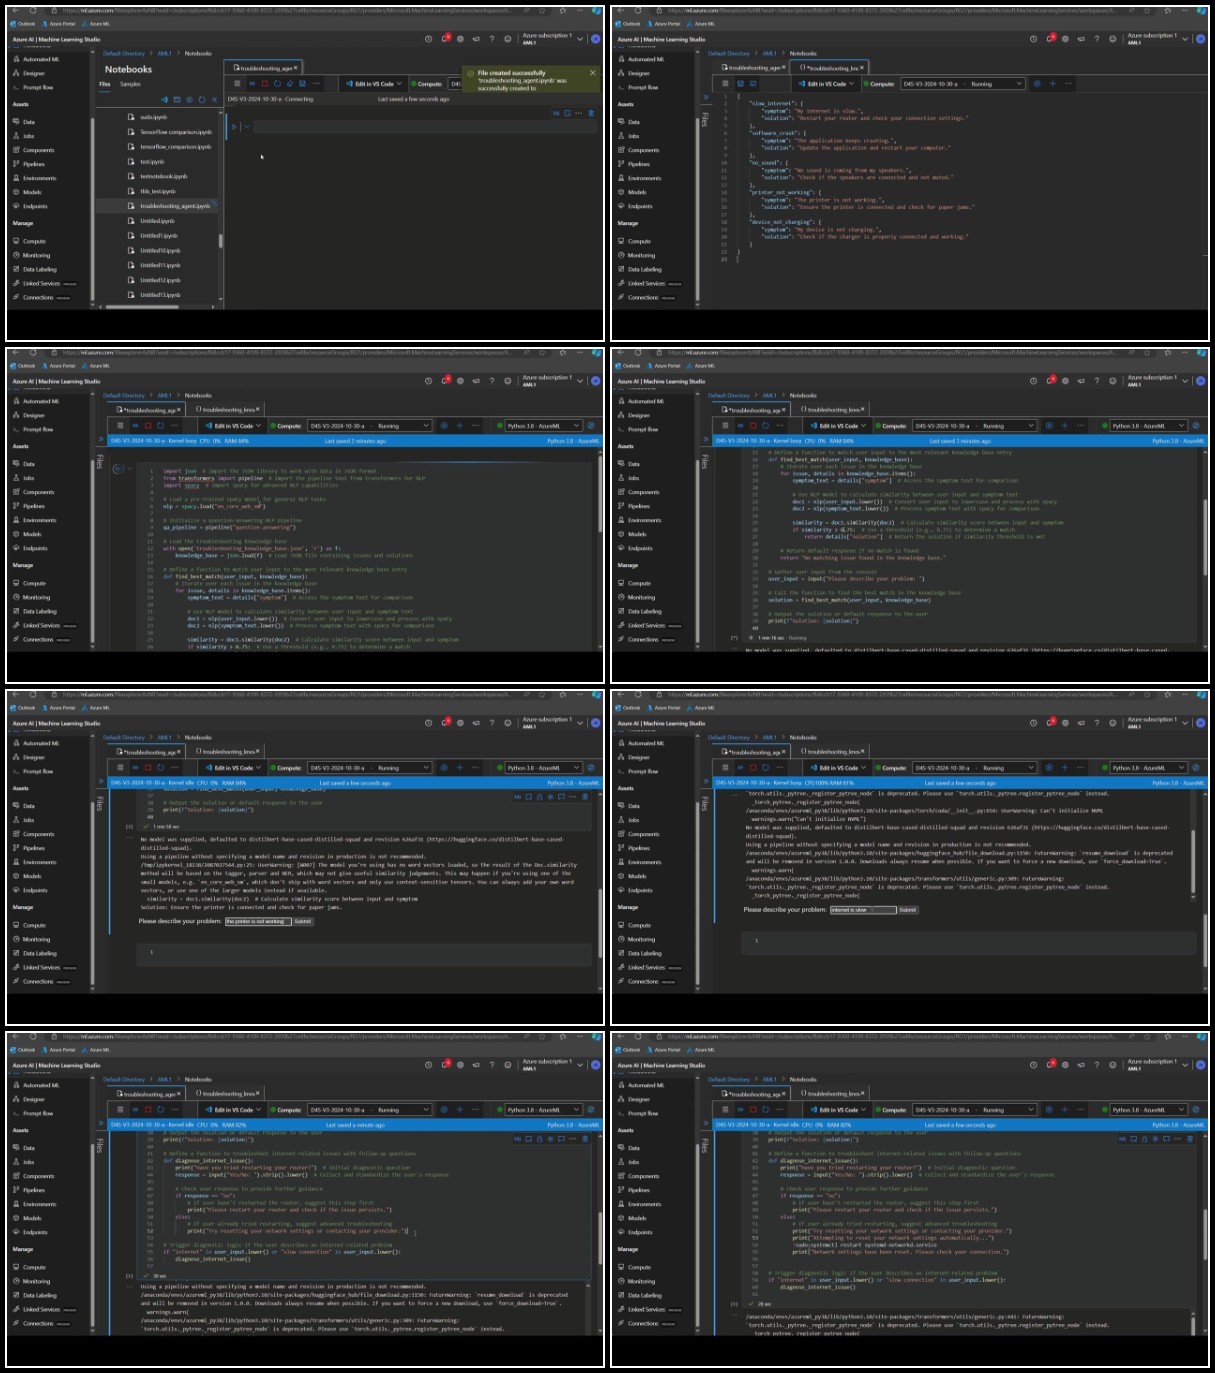Click the save notebook icon in notebook toolbar
The width and height of the screenshot is (1215, 1373).
(302, 84)
